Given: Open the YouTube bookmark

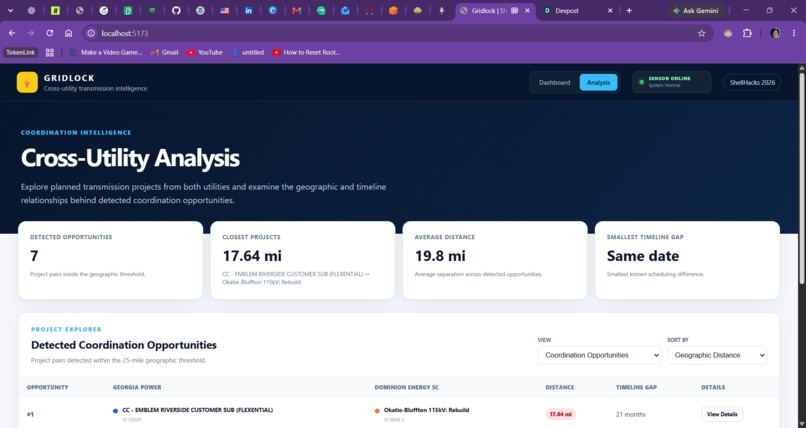Looking at the screenshot, I should click(x=205, y=52).
